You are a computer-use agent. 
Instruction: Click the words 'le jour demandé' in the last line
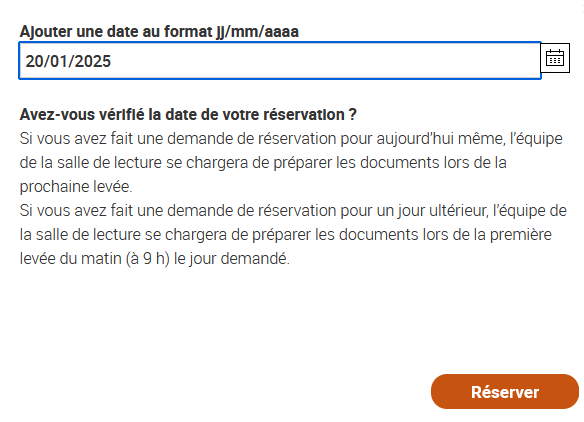(x=232, y=258)
